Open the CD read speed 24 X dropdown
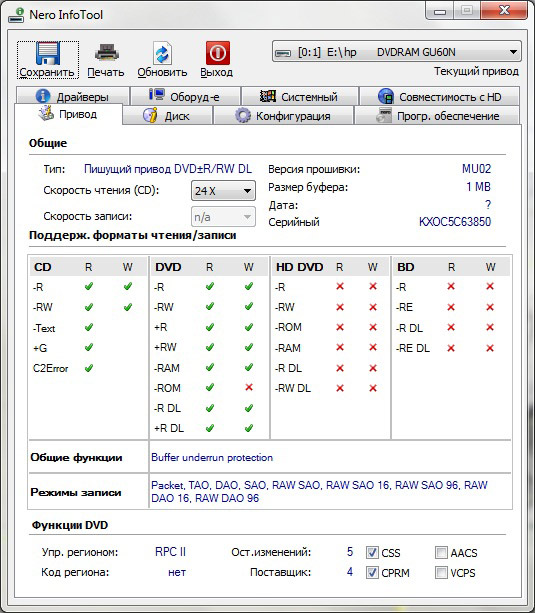Image resolution: width=535 pixels, height=613 pixels. click(223, 191)
